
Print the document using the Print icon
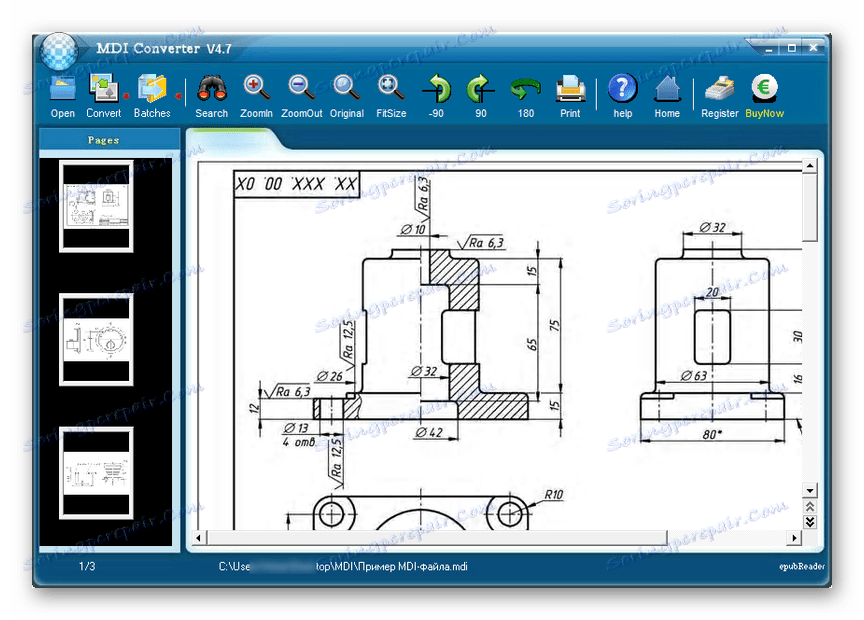570,89
